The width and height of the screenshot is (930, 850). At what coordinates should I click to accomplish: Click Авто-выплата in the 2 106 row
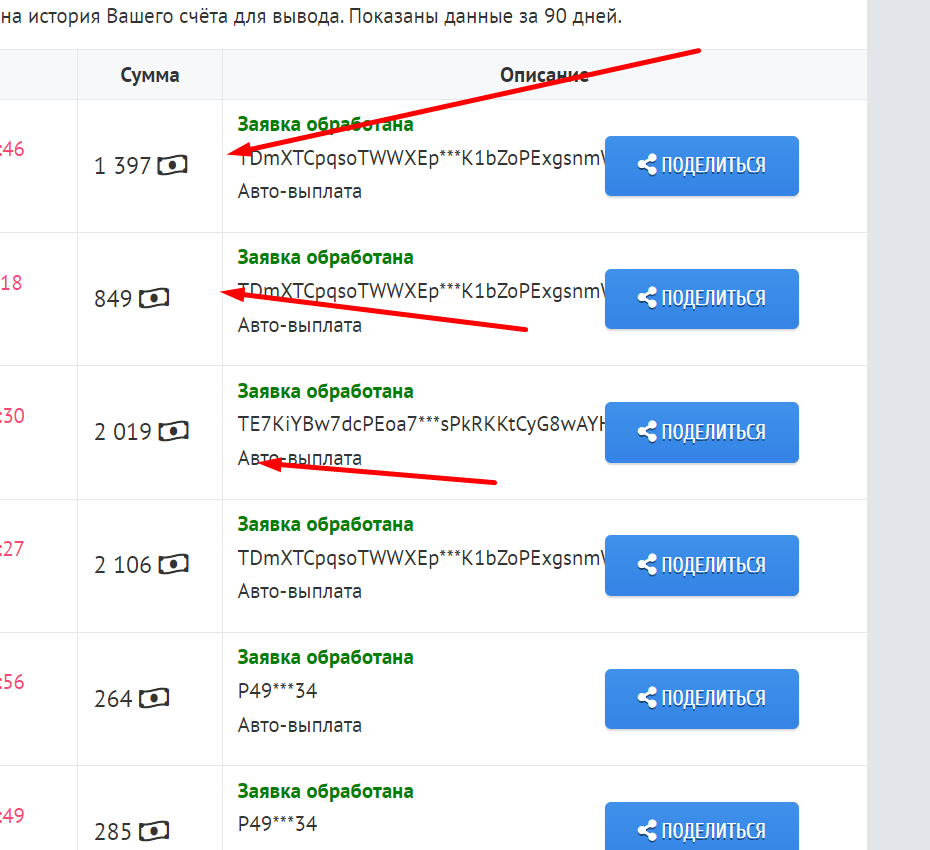pos(300,591)
